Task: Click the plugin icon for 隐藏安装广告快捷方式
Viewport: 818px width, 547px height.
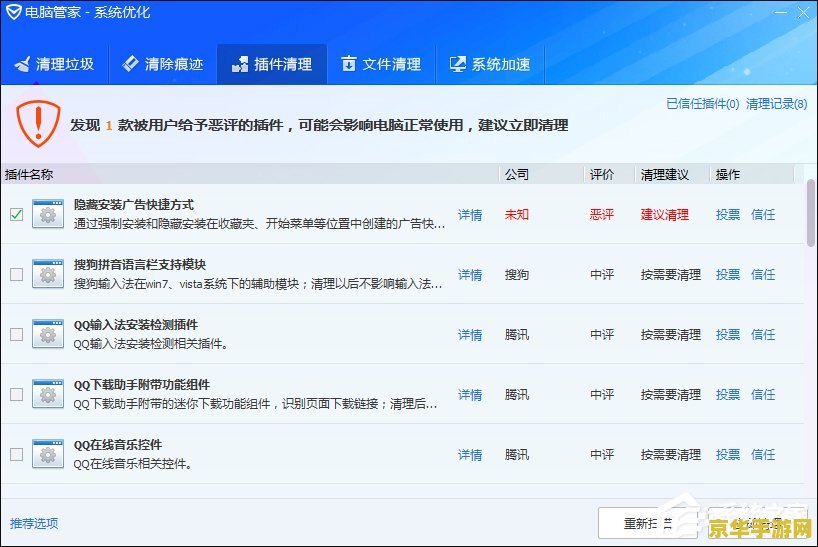Action: [x=48, y=214]
